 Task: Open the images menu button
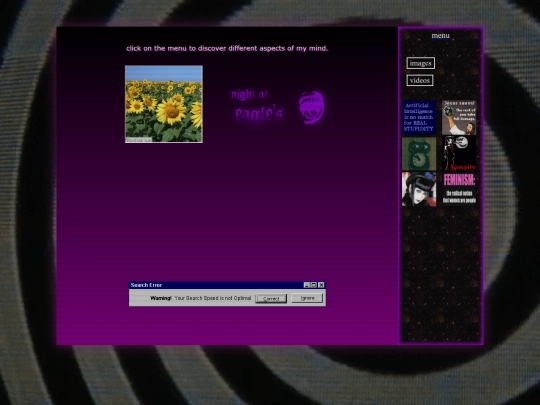[x=420, y=63]
